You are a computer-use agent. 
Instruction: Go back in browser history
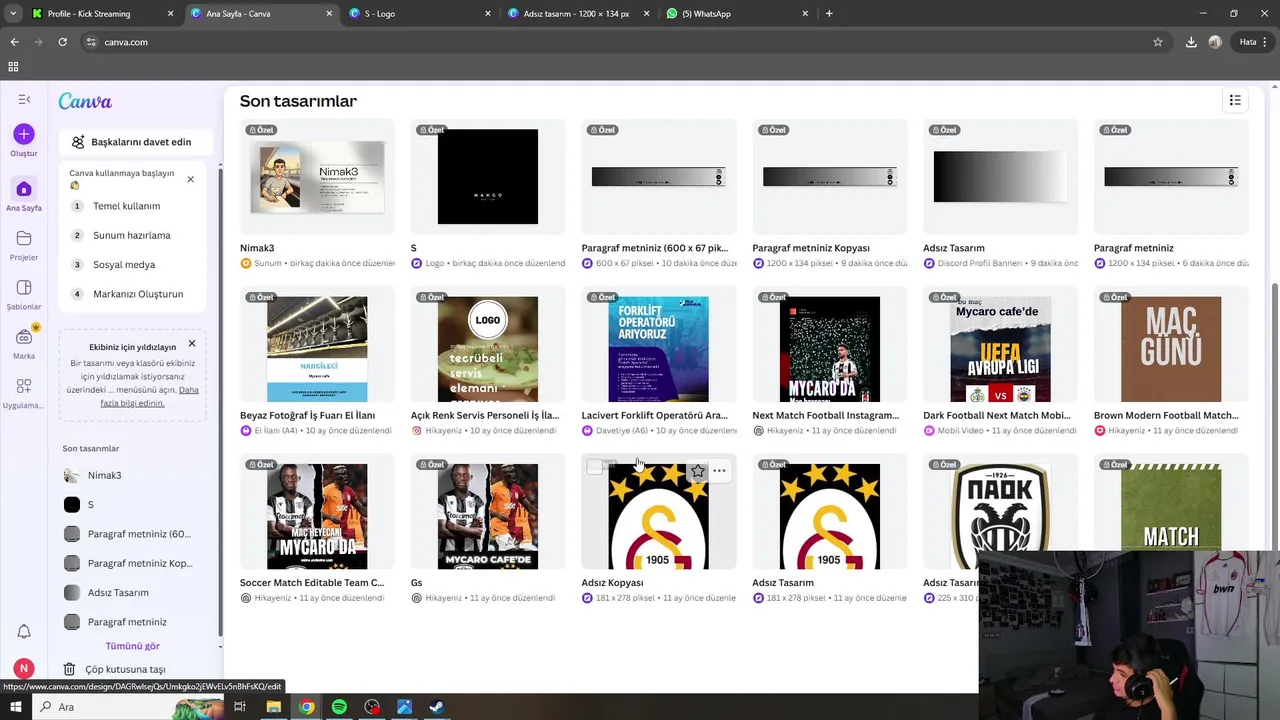click(x=14, y=42)
